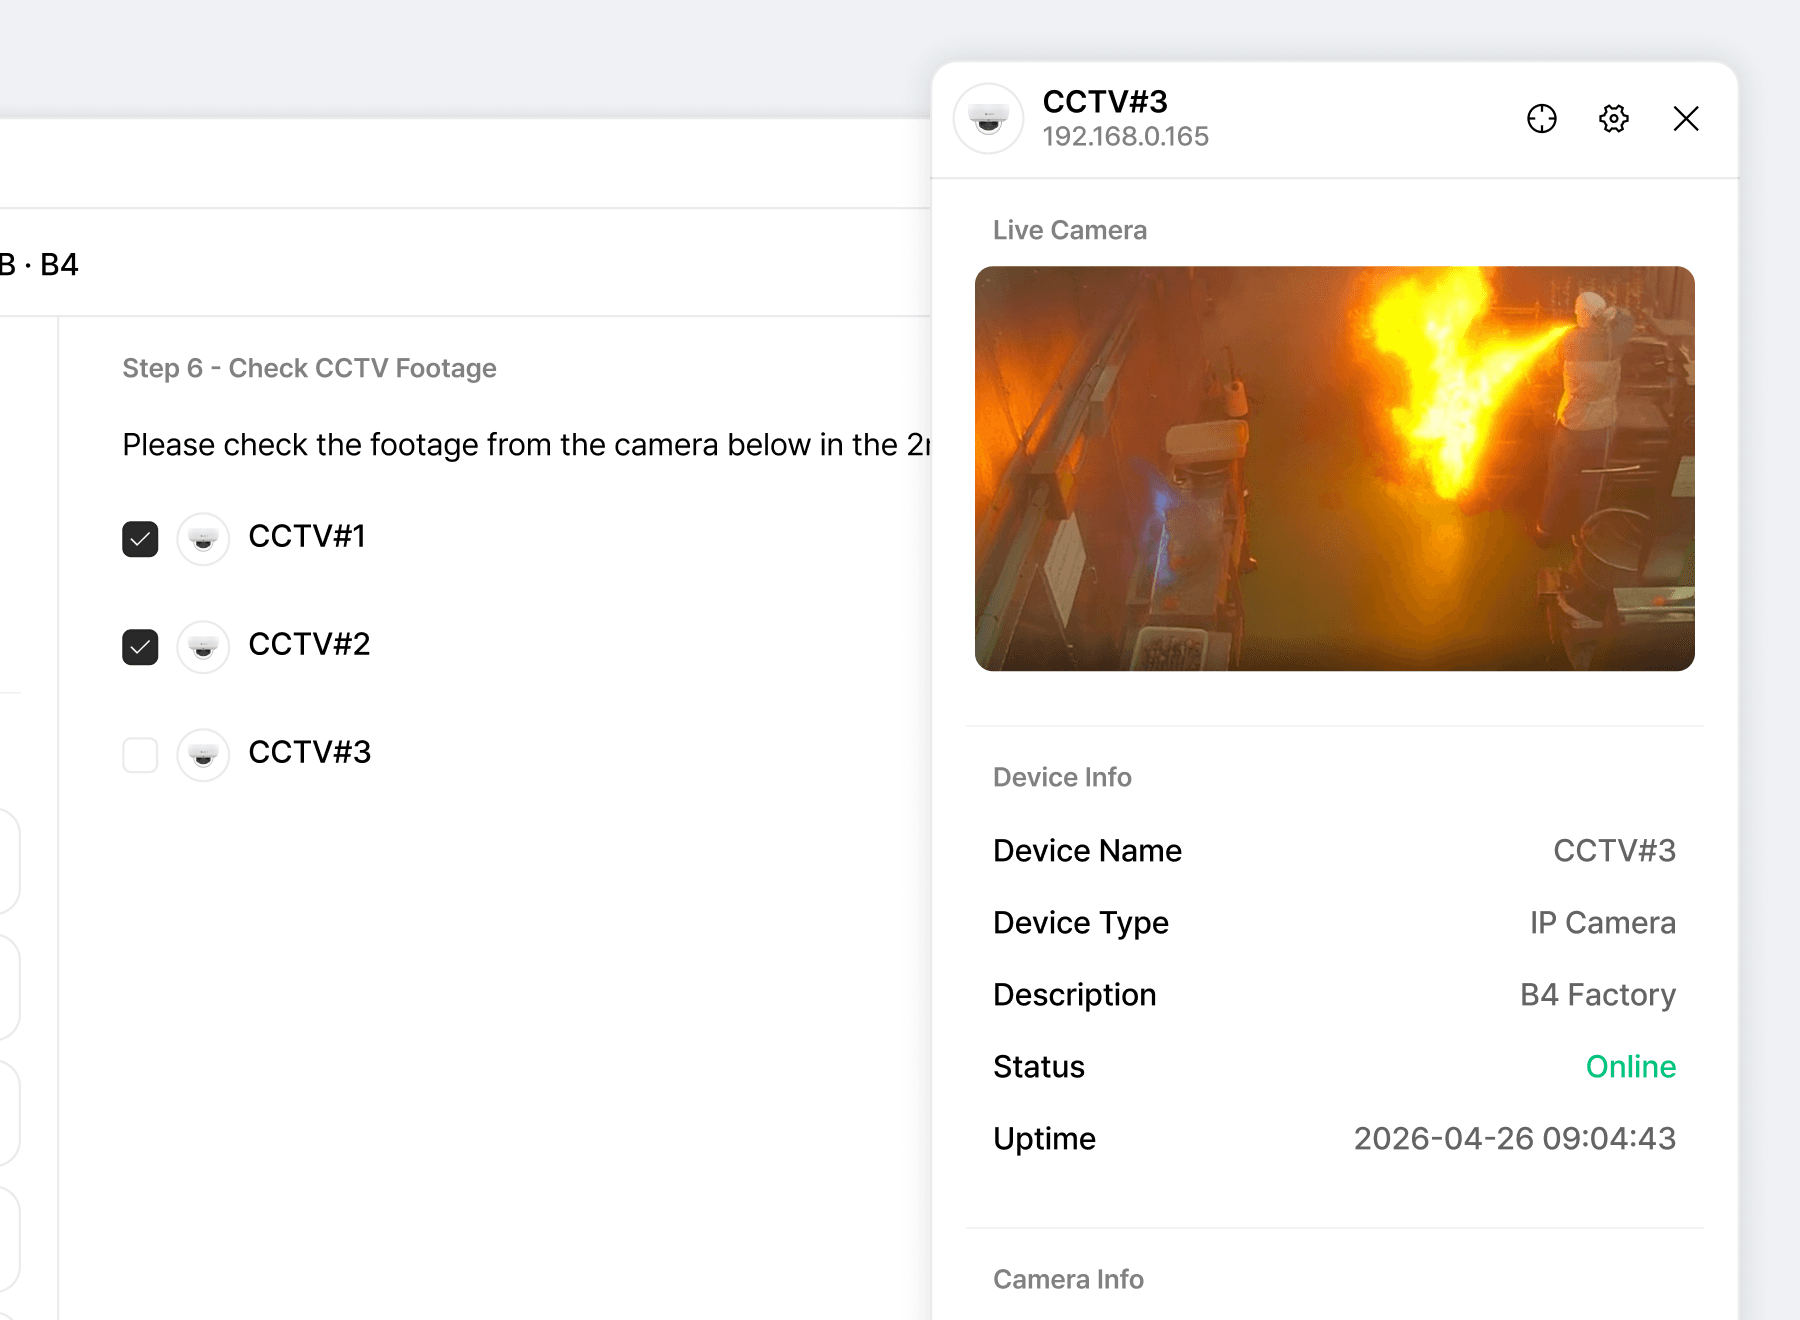This screenshot has width=1800, height=1320.
Task: Open CCTV#3 settings with the gear icon
Action: [1613, 119]
